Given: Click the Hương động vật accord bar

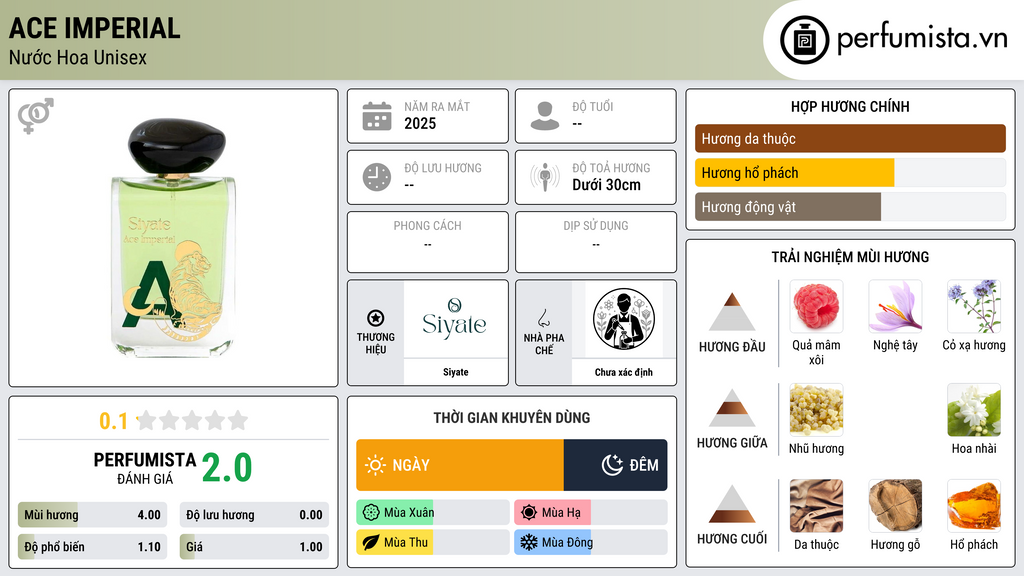Looking at the screenshot, I should coord(850,207).
